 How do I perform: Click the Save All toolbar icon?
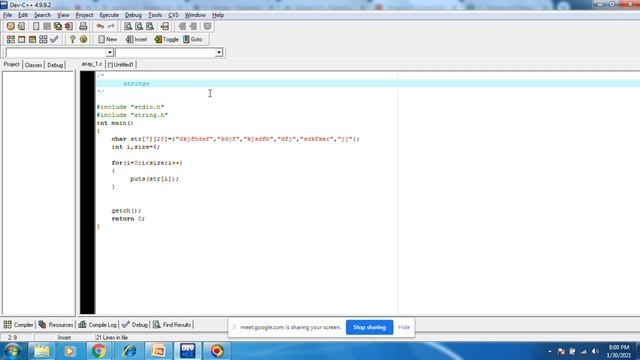[x=58, y=26]
